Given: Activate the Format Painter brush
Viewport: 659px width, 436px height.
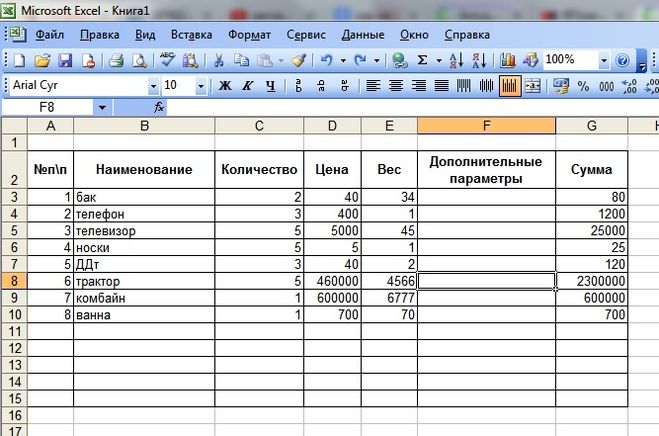Looking at the screenshot, I should (x=299, y=61).
